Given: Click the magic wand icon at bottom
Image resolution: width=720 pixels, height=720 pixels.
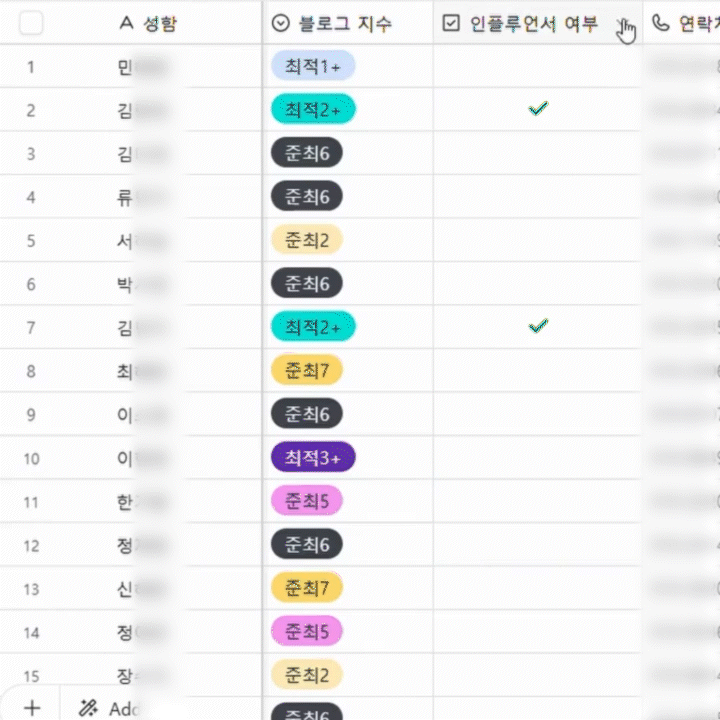Looking at the screenshot, I should coord(88,708).
